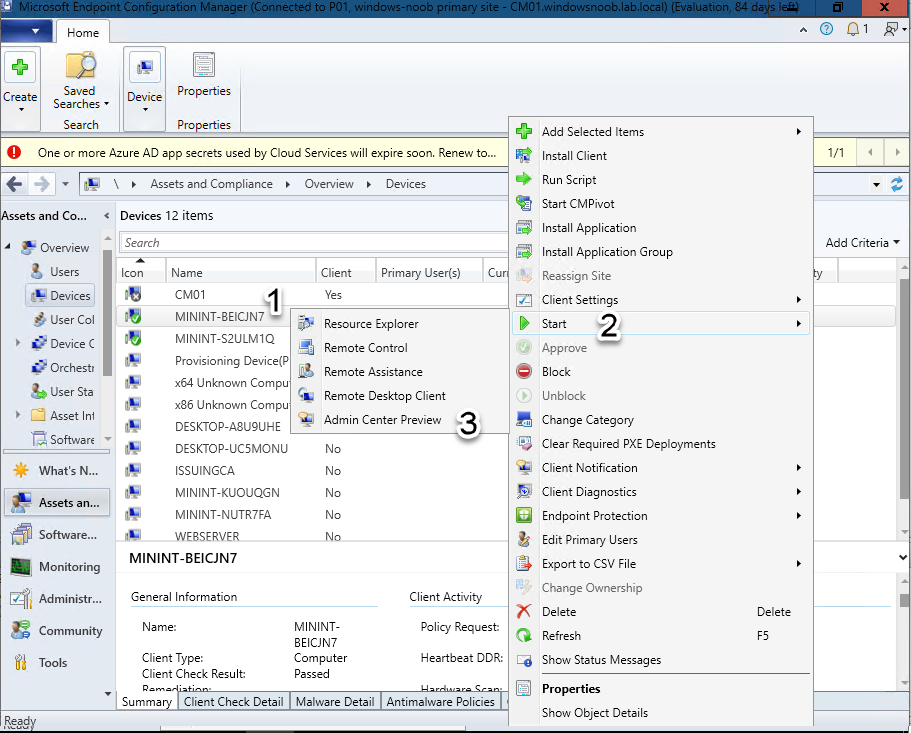The width and height of the screenshot is (911, 733).
Task: Choose Edit Primary Users menu entry
Action: point(660,540)
